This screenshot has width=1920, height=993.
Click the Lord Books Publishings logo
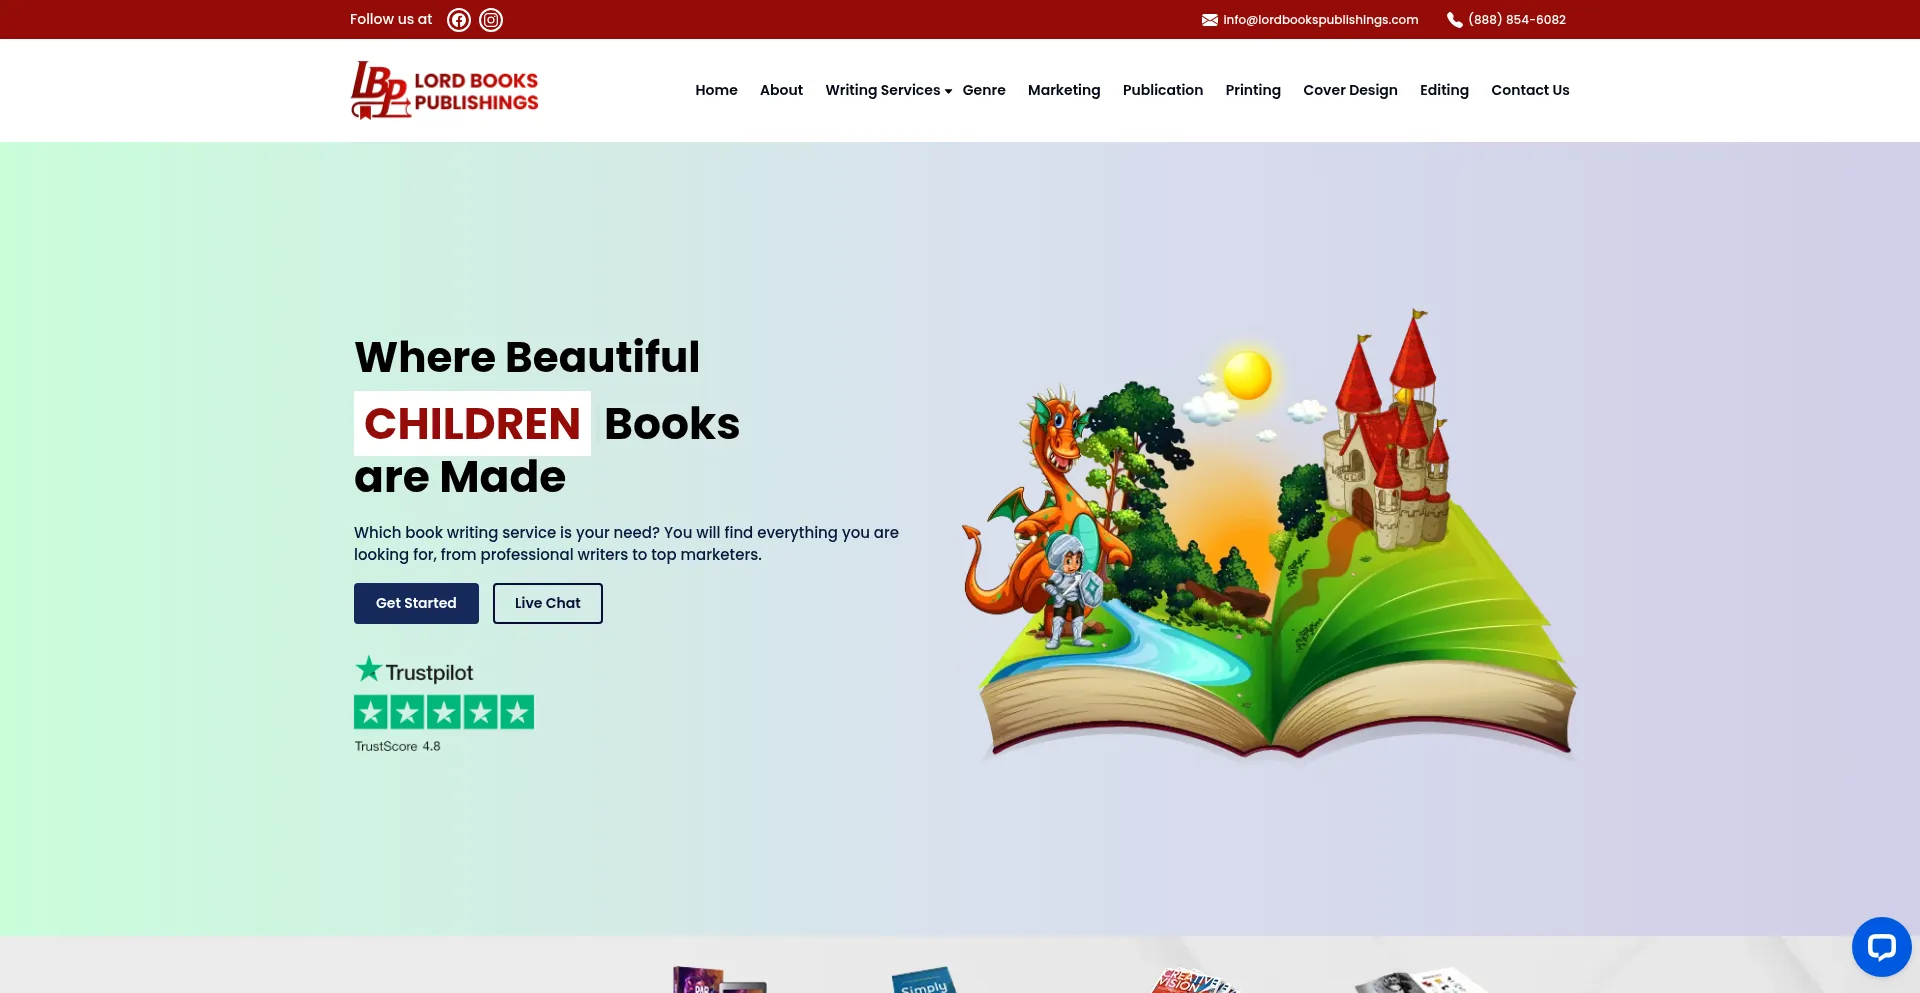[444, 90]
